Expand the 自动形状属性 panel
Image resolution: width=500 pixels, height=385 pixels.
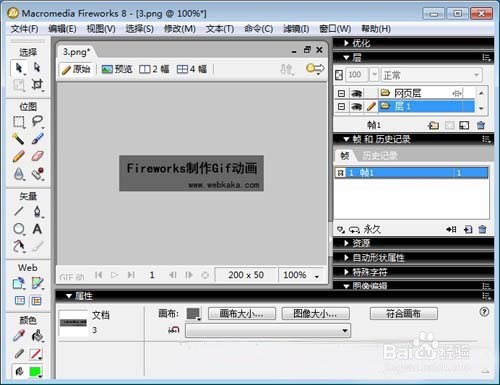(x=346, y=257)
